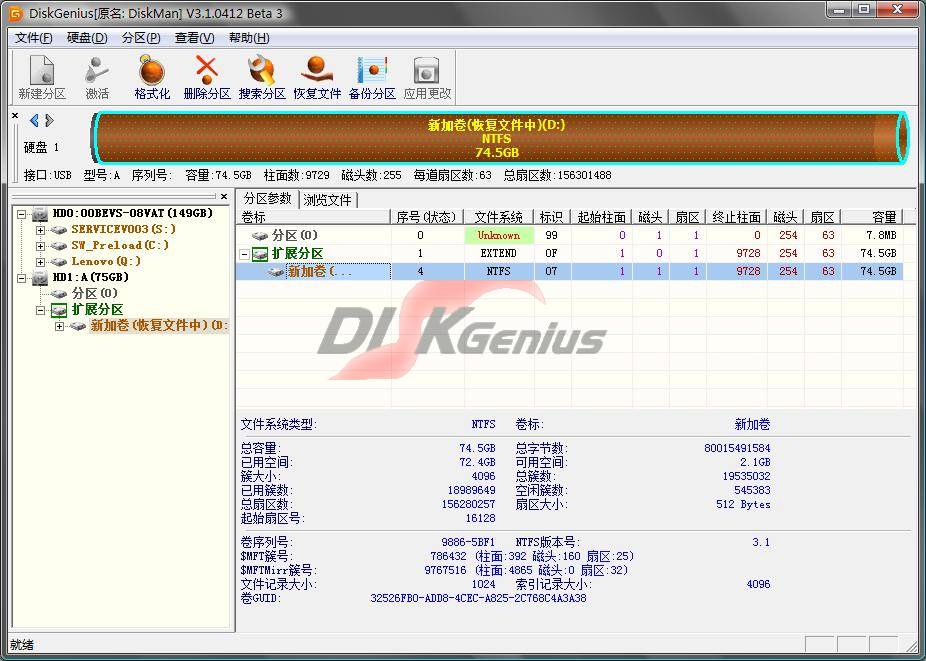Collapse the HD0:00BEVS-08VAT tree node
926x661 pixels.
coord(21,214)
